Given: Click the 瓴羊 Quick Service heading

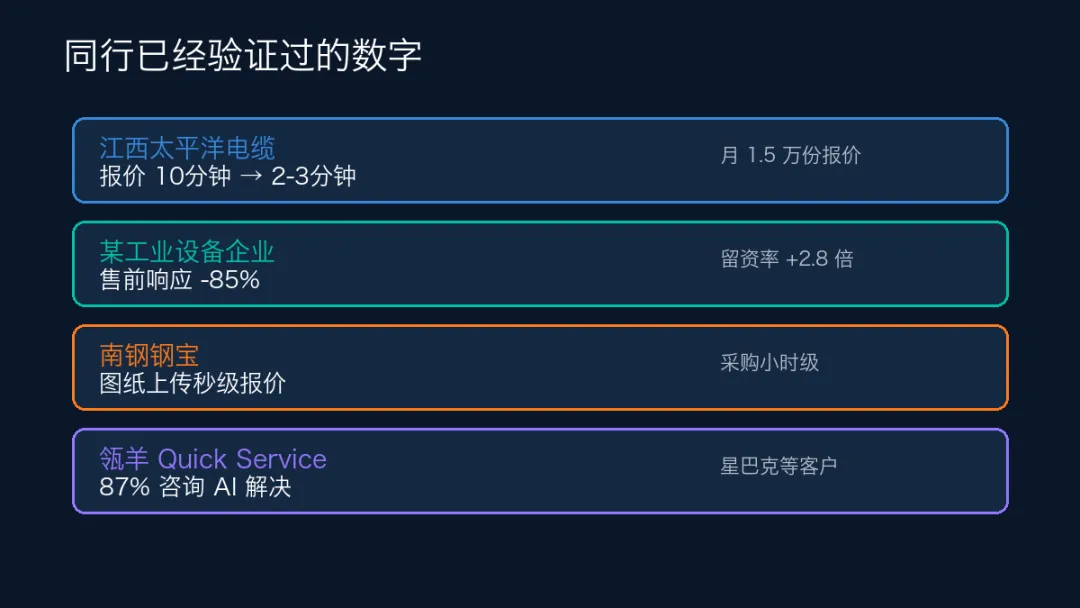Looking at the screenshot, I should pos(213,459).
